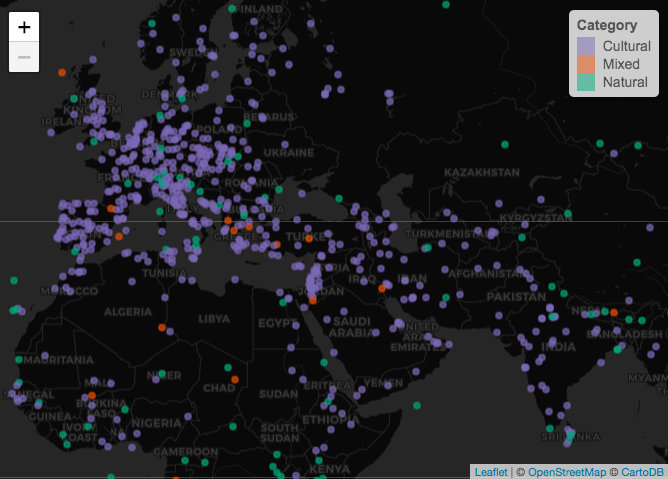Select the green Natural marker above Kazakhstan label
The height and width of the screenshot is (479, 668).
[503, 145]
